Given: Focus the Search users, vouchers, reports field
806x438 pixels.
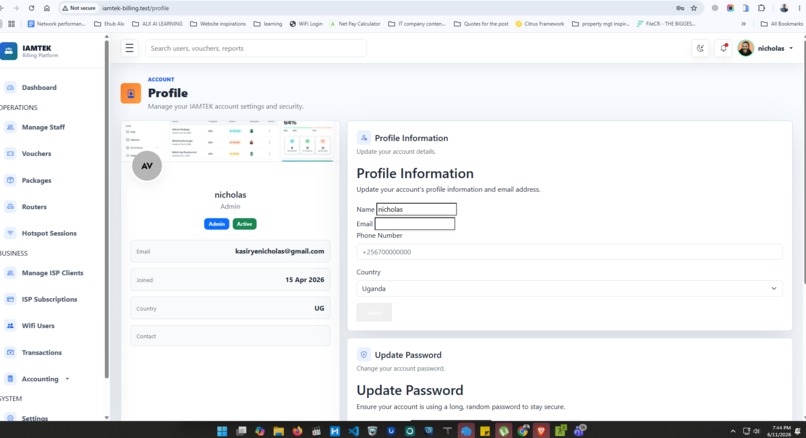Looking at the screenshot, I should pyautogui.click(x=256, y=48).
